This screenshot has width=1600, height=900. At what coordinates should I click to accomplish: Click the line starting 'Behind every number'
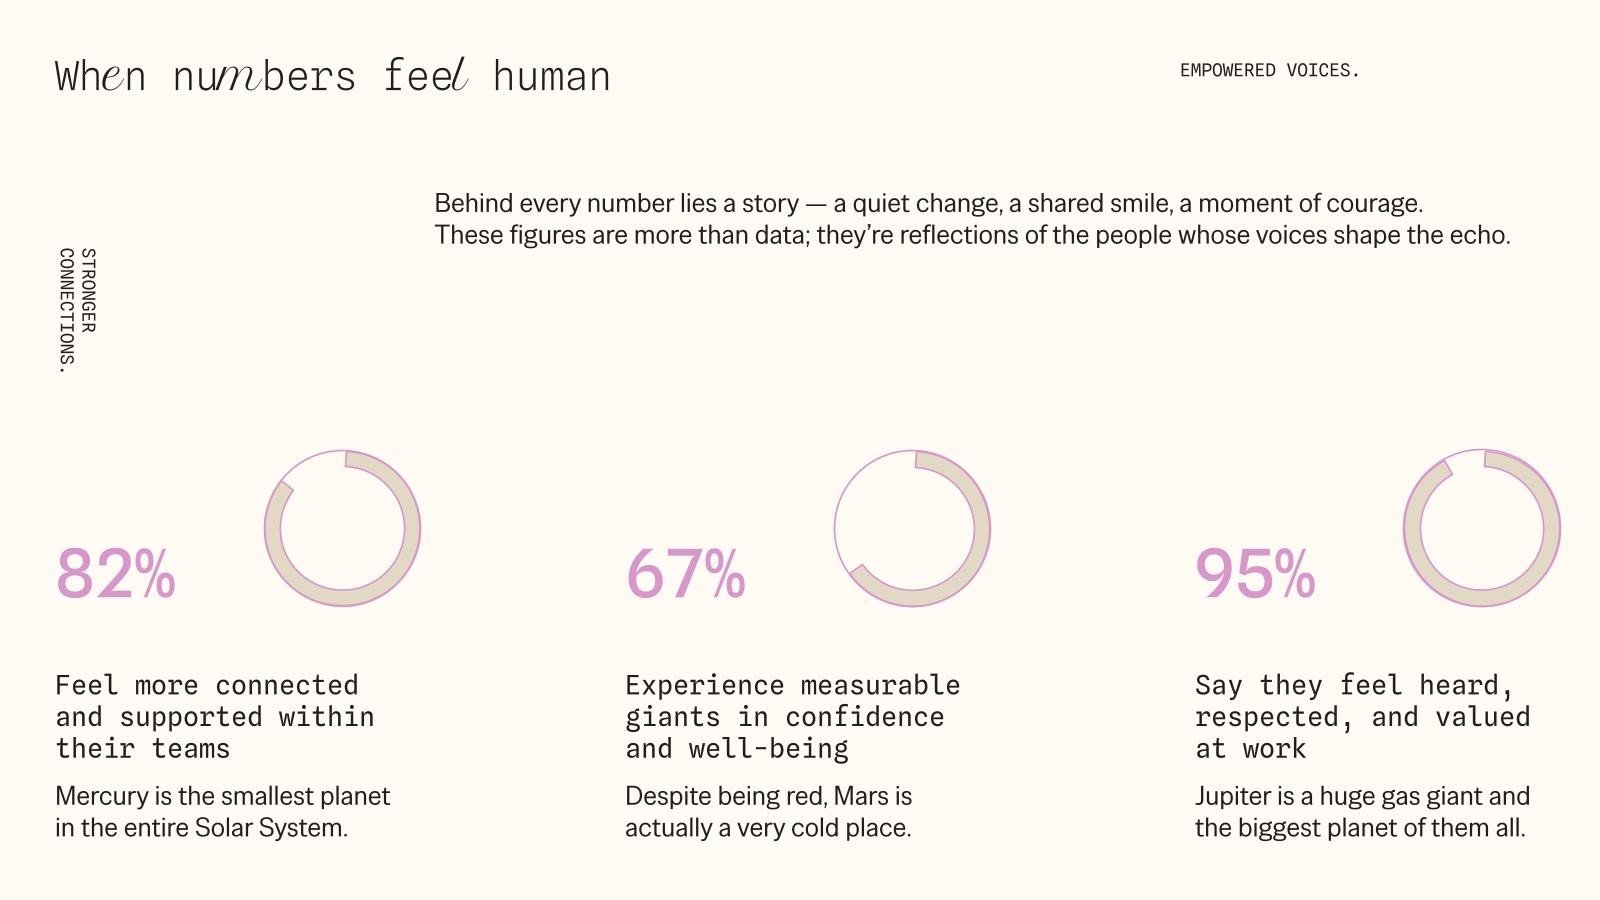coord(928,203)
